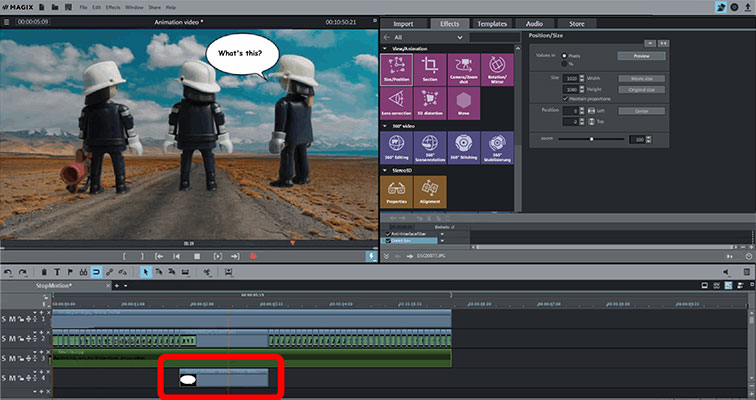Switch to the Templates tab
The width and height of the screenshot is (756, 400).
492,24
